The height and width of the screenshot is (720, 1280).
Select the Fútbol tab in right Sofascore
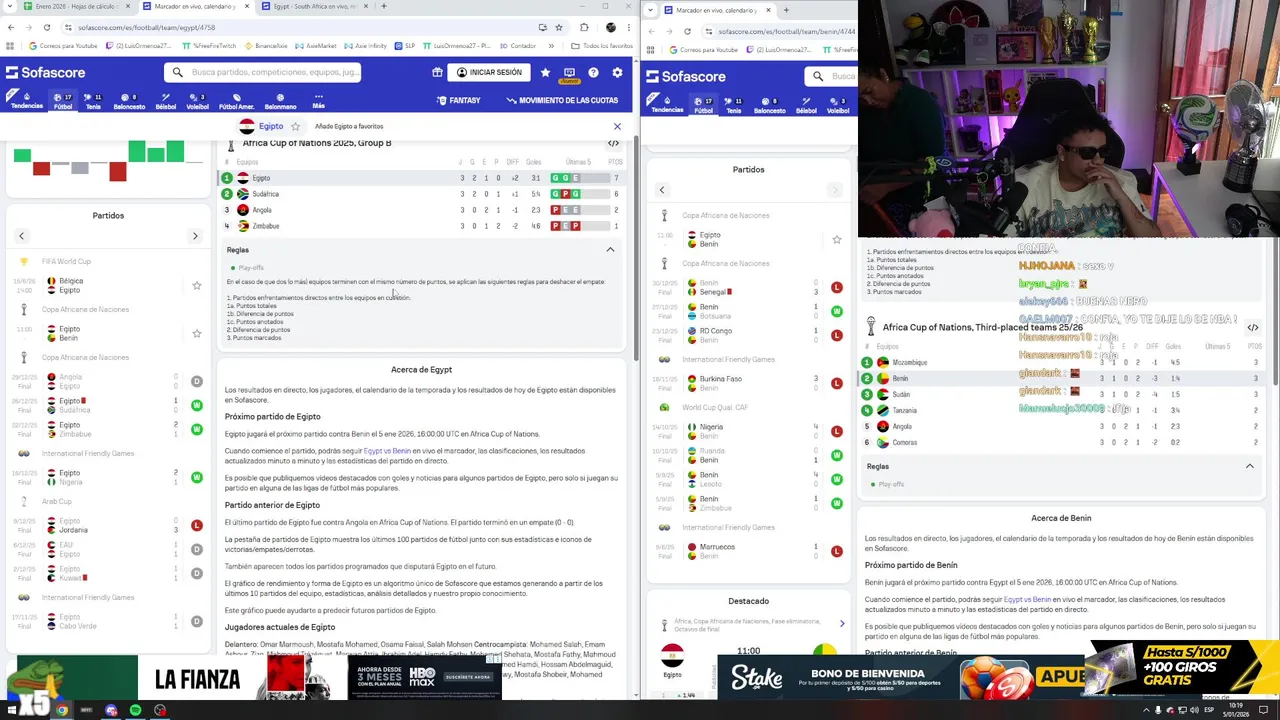coord(703,104)
